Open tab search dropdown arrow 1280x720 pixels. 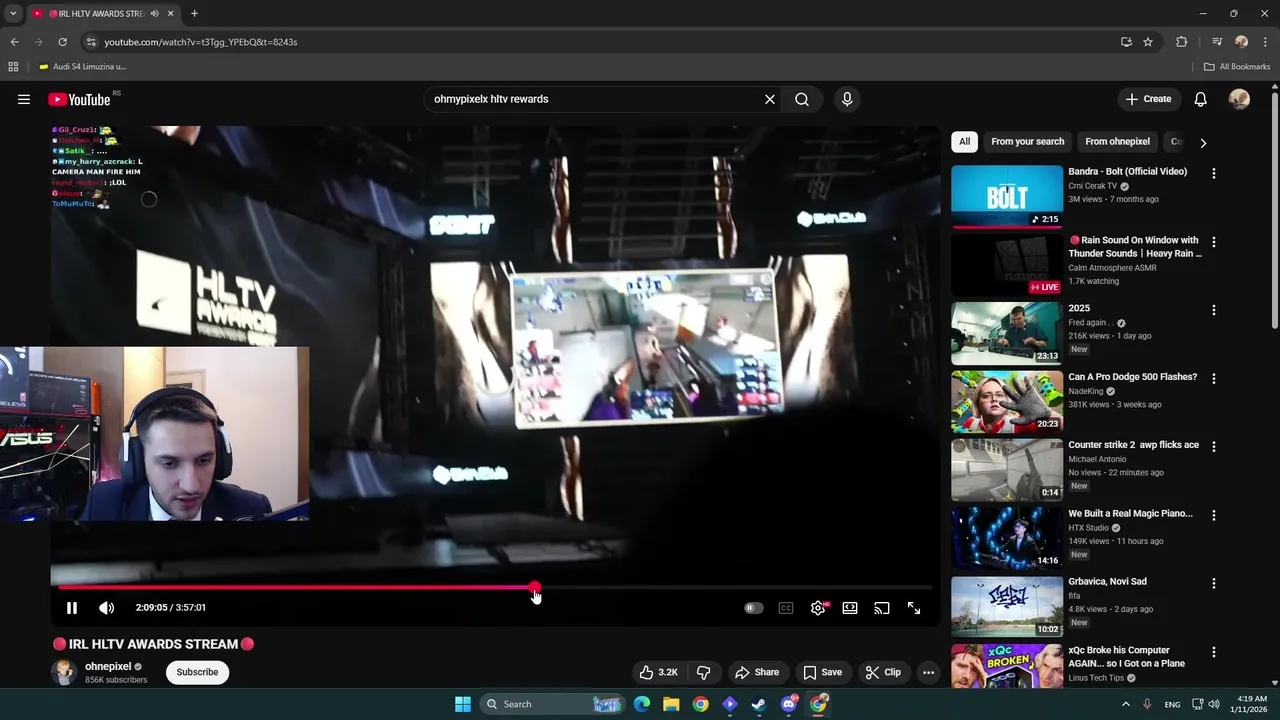[13, 14]
